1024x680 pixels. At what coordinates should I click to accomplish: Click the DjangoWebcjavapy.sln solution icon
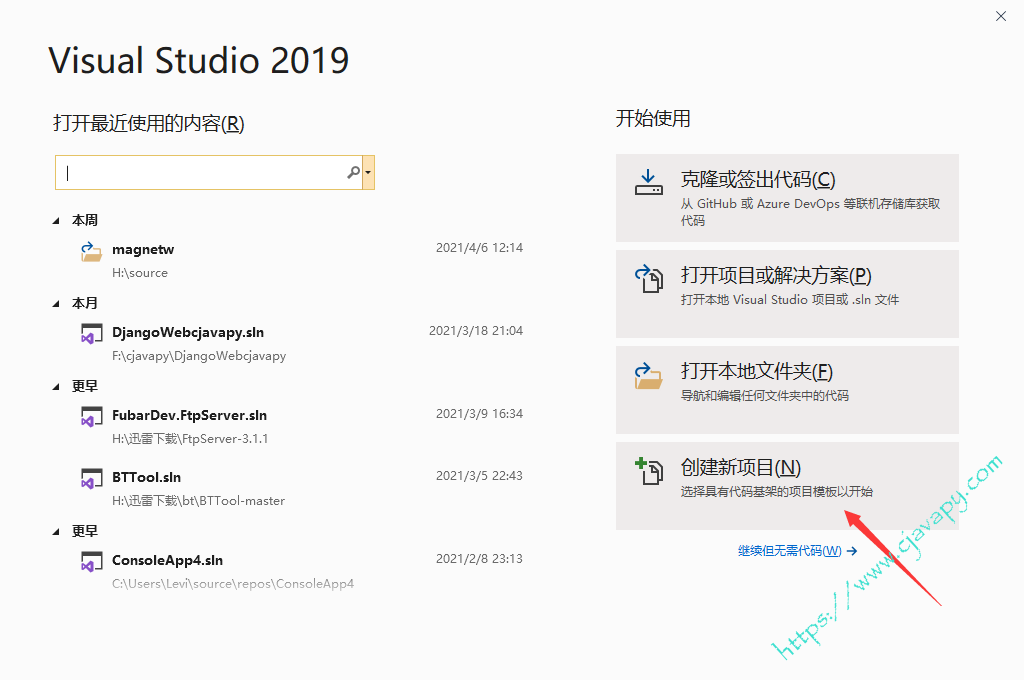(x=91, y=334)
